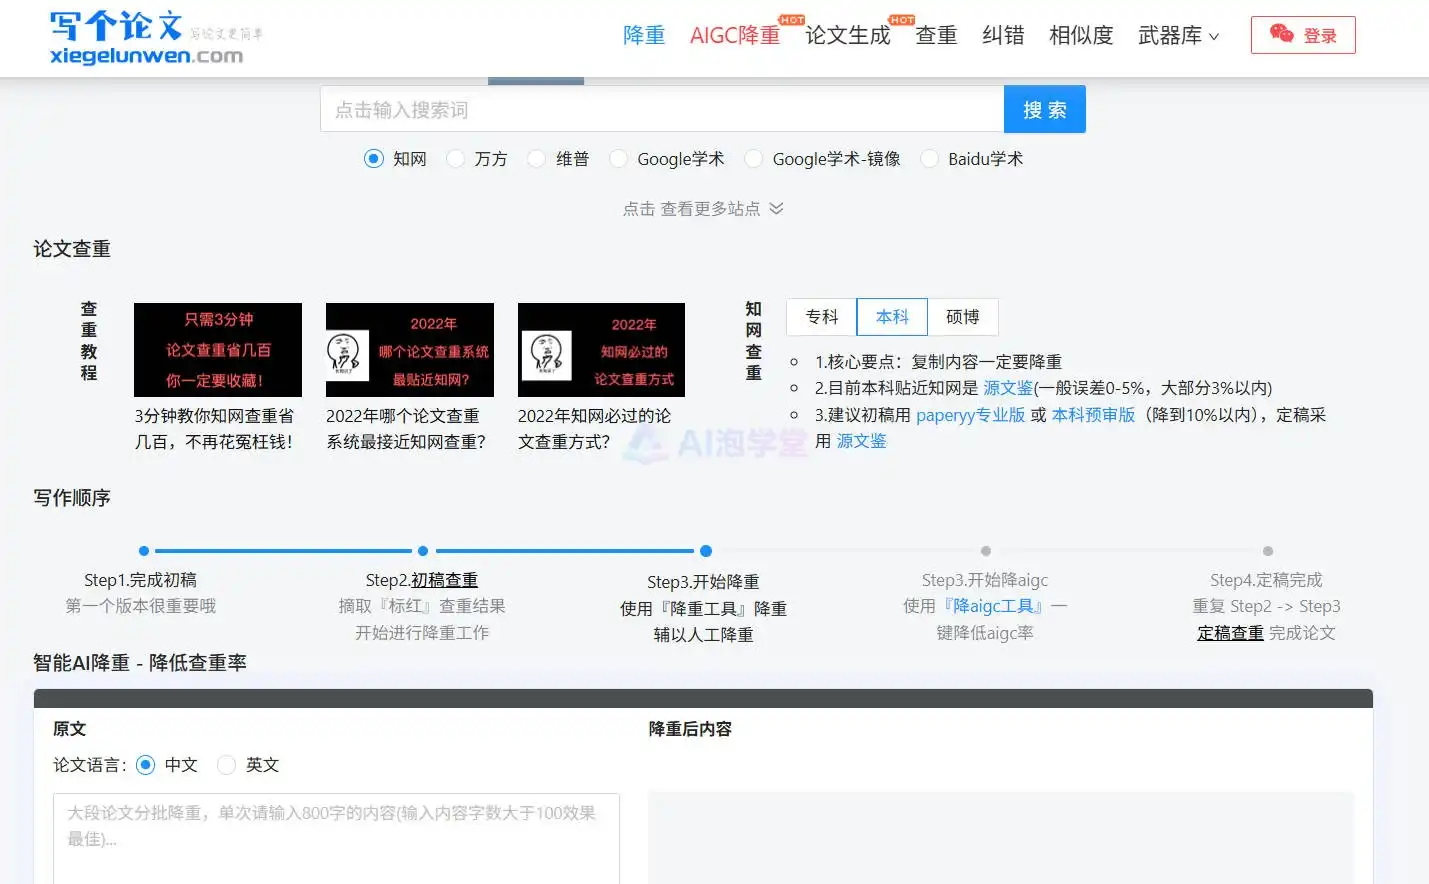Open the AIGC降重 nav item
This screenshot has width=1429, height=884.
pyautogui.click(x=735, y=35)
